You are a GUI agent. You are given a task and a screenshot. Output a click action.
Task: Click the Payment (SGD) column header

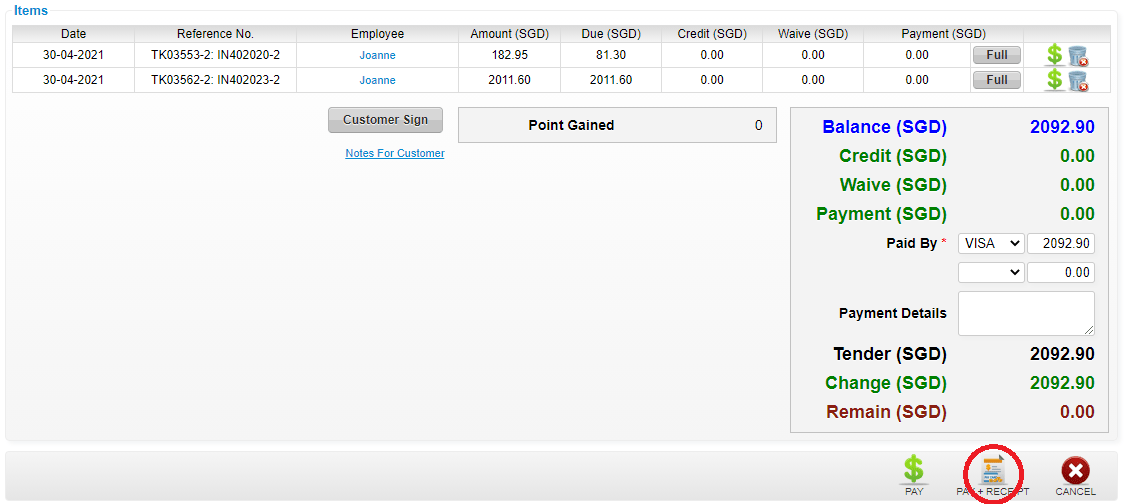pos(943,34)
